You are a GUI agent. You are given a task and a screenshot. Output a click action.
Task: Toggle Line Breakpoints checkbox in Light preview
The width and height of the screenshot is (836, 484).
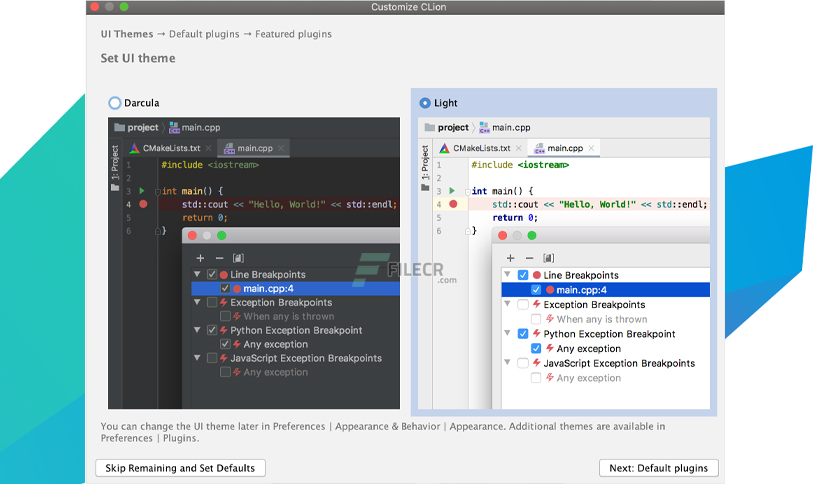[x=523, y=275]
